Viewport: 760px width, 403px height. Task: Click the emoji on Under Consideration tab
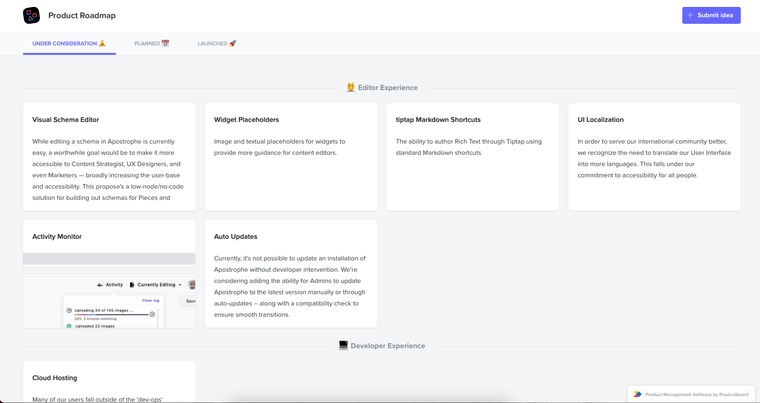pyautogui.click(x=102, y=43)
